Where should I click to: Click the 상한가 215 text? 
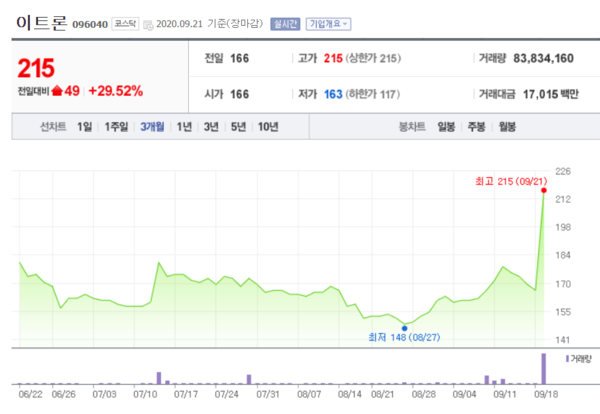(373, 59)
